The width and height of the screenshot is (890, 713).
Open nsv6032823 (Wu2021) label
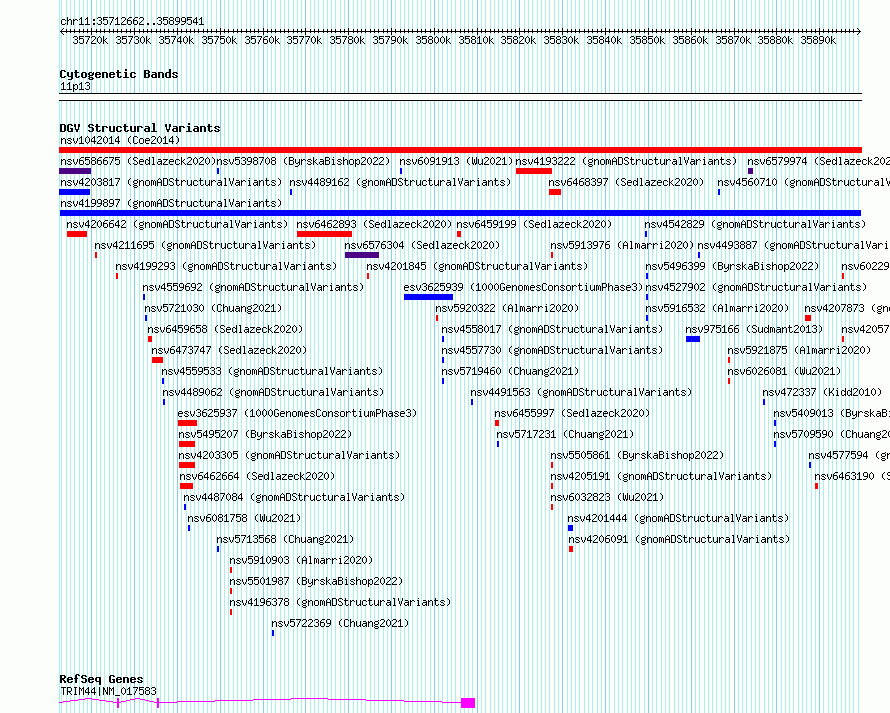tap(607, 497)
